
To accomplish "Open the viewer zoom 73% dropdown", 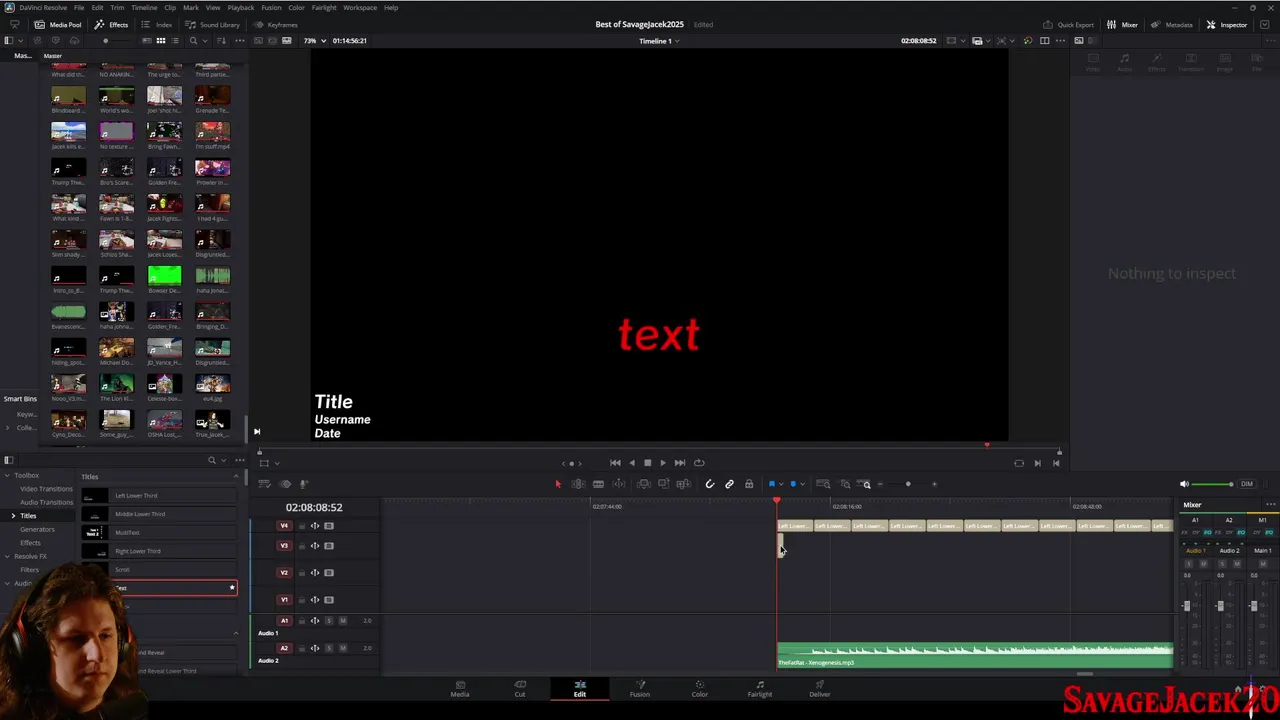I will pos(314,40).
